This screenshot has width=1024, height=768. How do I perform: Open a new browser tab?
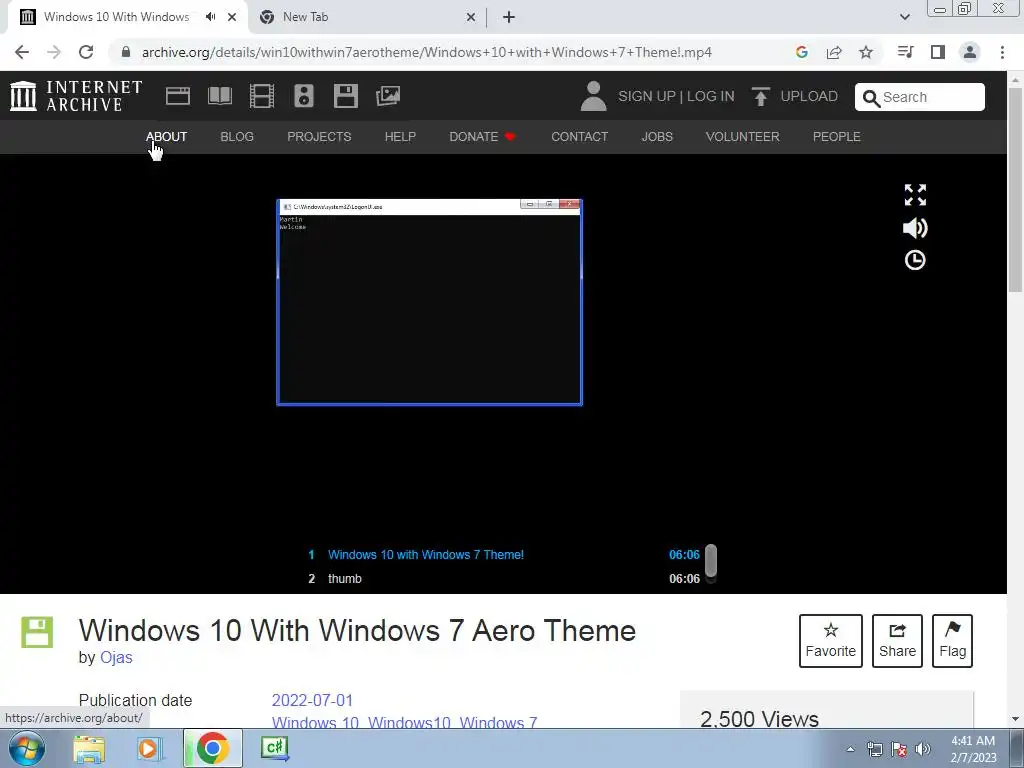[509, 17]
